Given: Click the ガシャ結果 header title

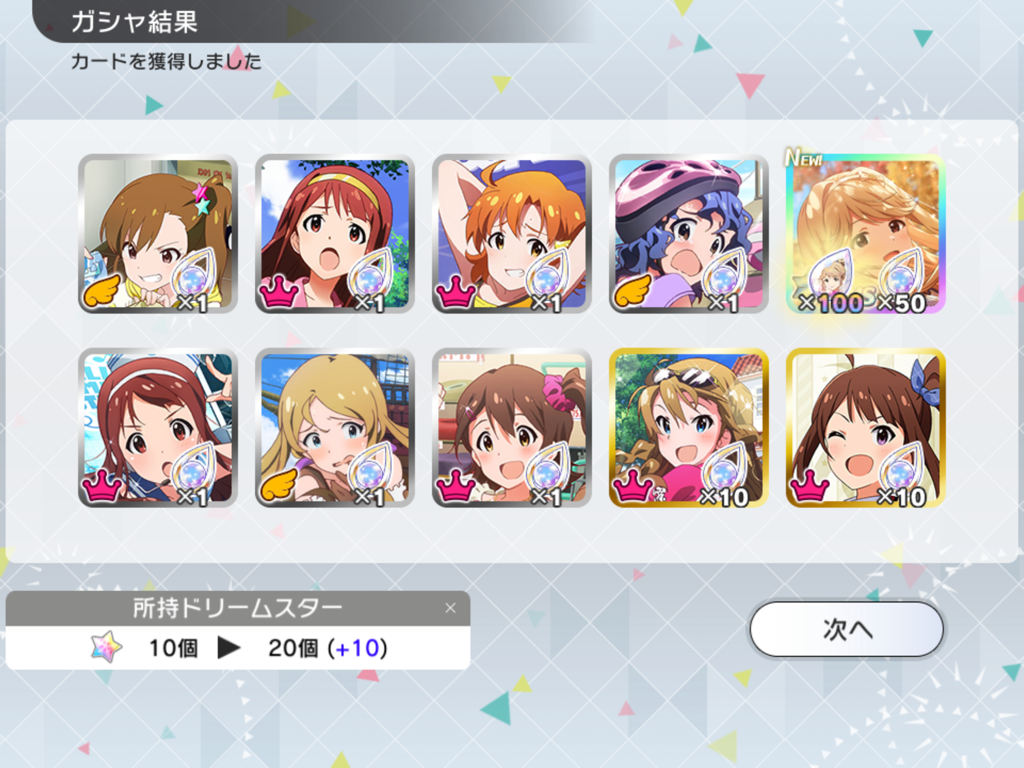Looking at the screenshot, I should 134,22.
